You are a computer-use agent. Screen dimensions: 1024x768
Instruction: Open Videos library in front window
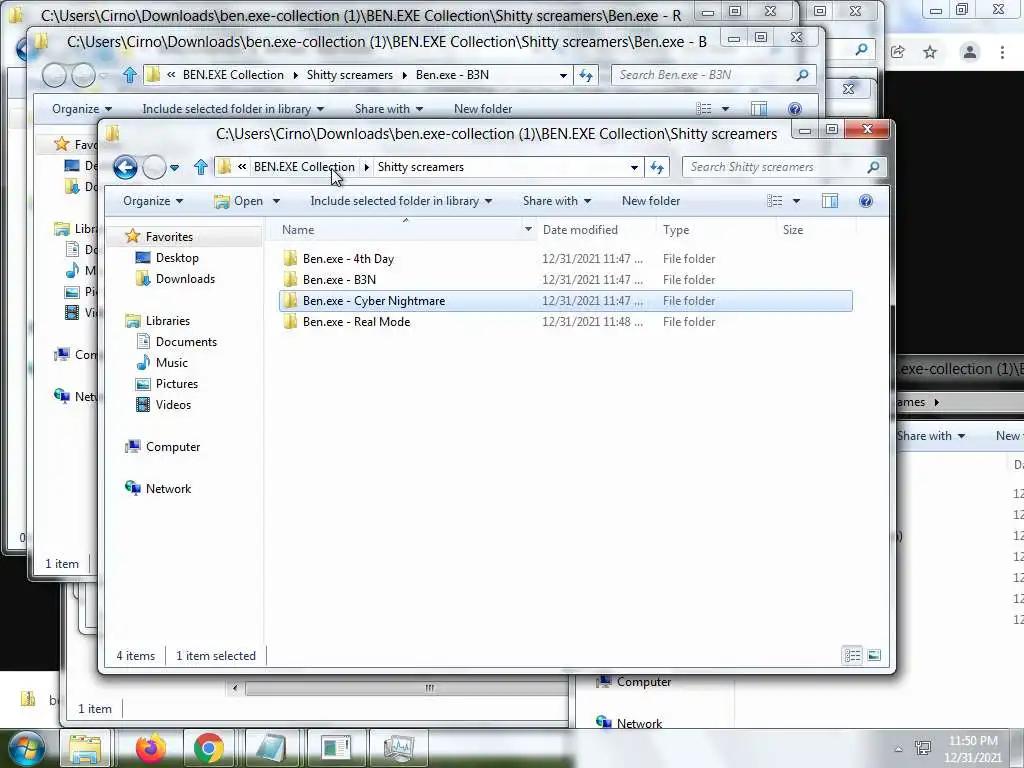173,404
